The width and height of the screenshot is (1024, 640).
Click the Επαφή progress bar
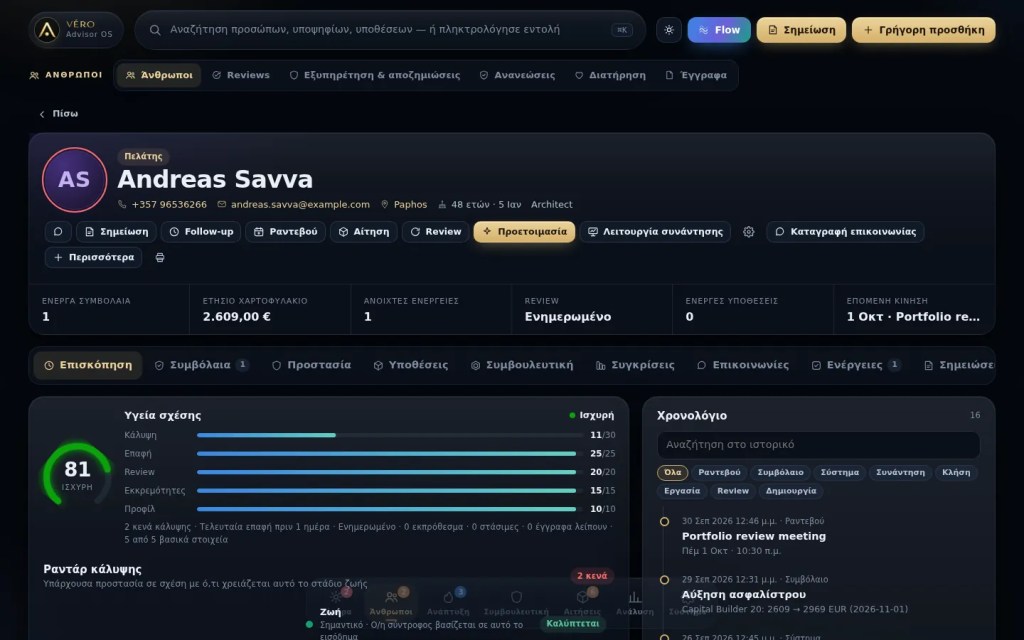389,453
